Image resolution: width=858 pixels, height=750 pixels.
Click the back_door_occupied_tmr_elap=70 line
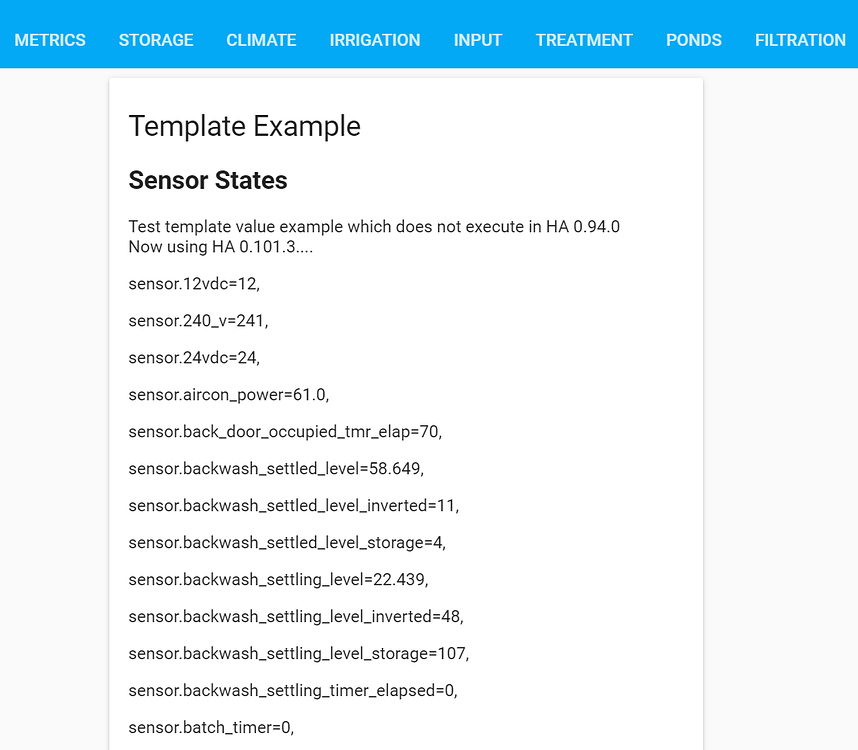pyautogui.click(x=285, y=432)
